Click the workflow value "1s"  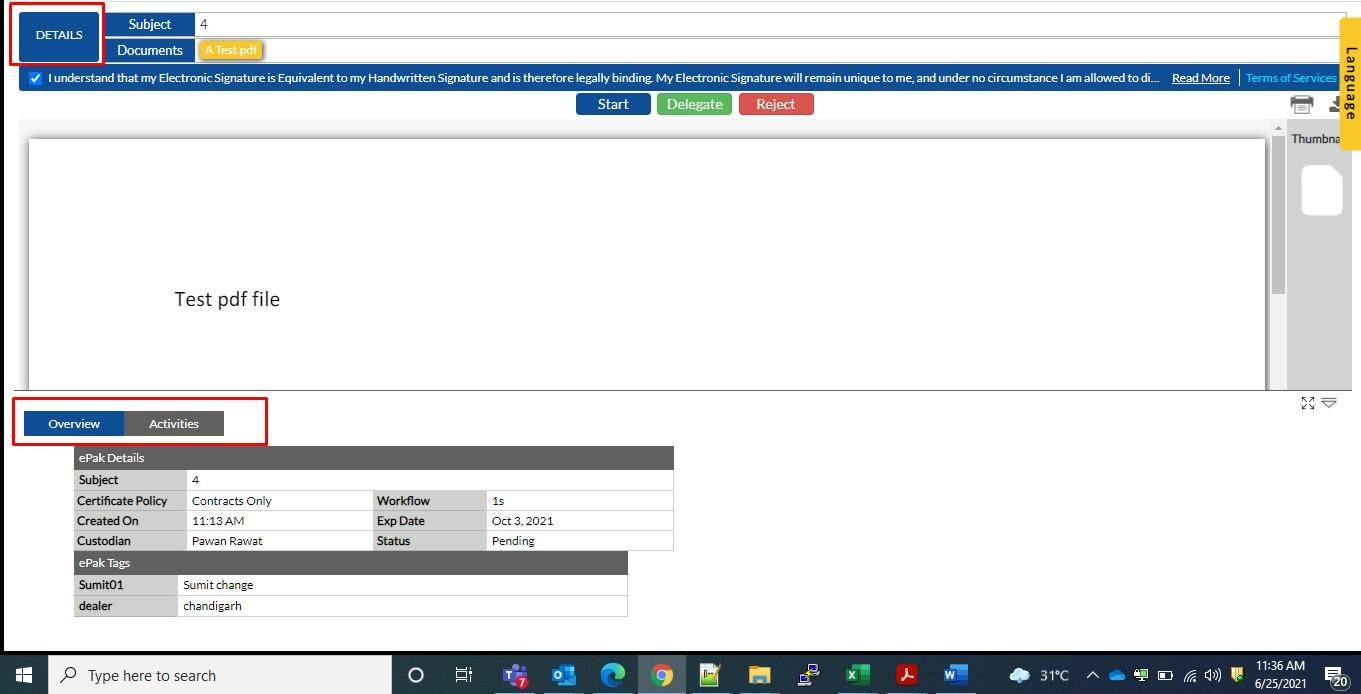[x=498, y=501]
